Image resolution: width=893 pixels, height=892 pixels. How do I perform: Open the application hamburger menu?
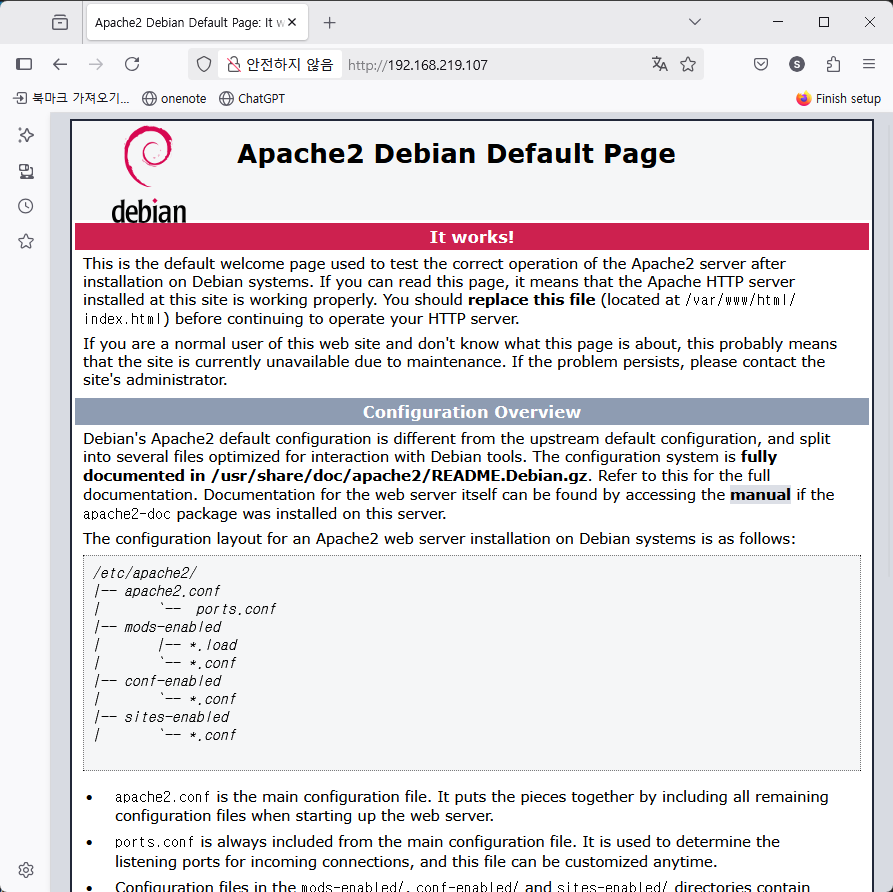[x=869, y=64]
